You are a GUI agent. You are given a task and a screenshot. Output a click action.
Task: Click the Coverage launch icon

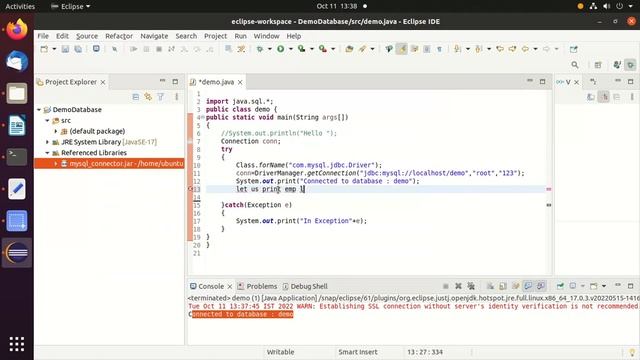point(302,49)
